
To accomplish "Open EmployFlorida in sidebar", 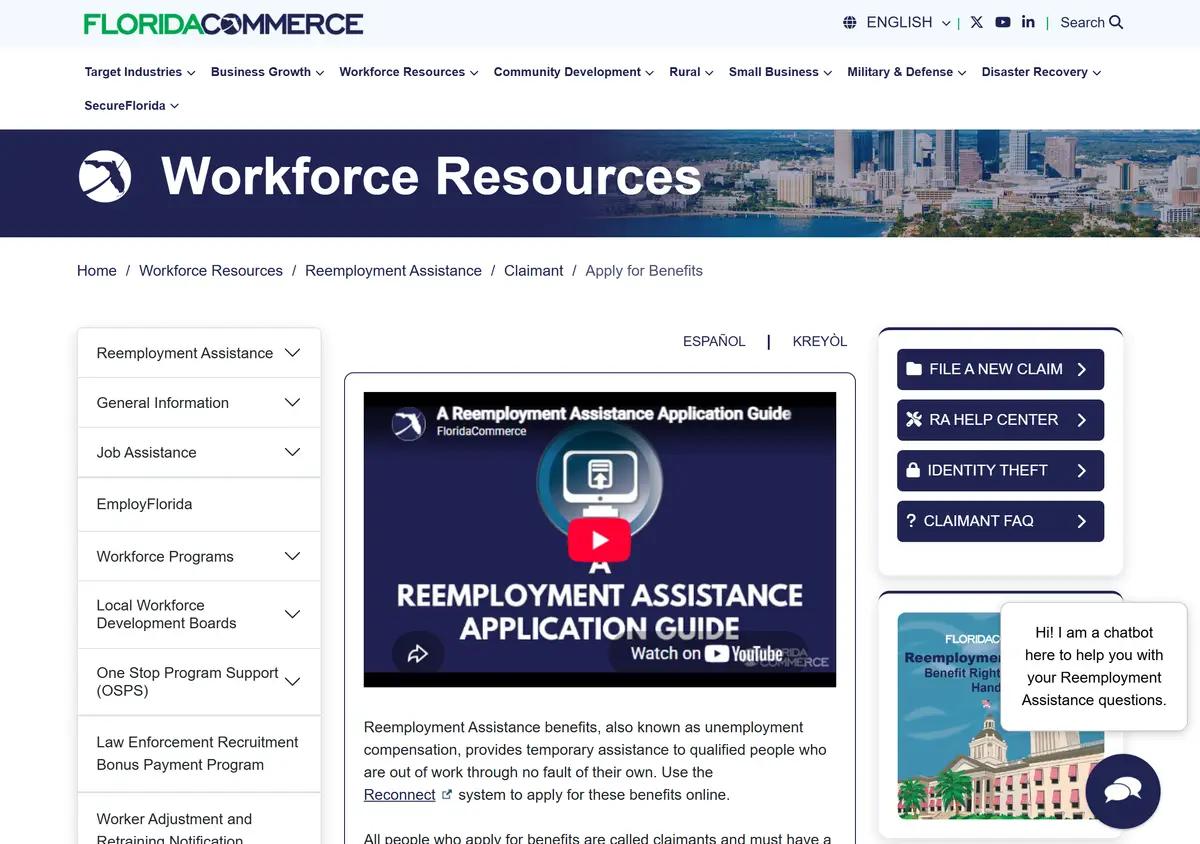I will [x=199, y=504].
